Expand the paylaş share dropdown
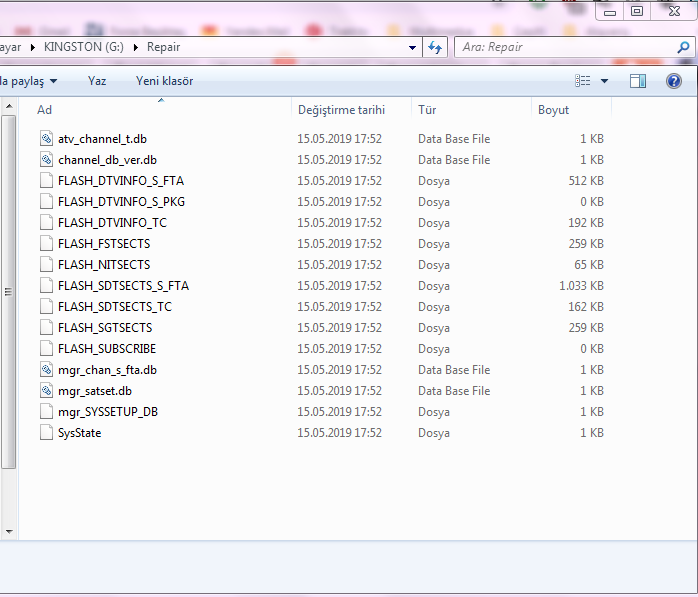The height and width of the screenshot is (597, 698). pyautogui.click(x=53, y=81)
